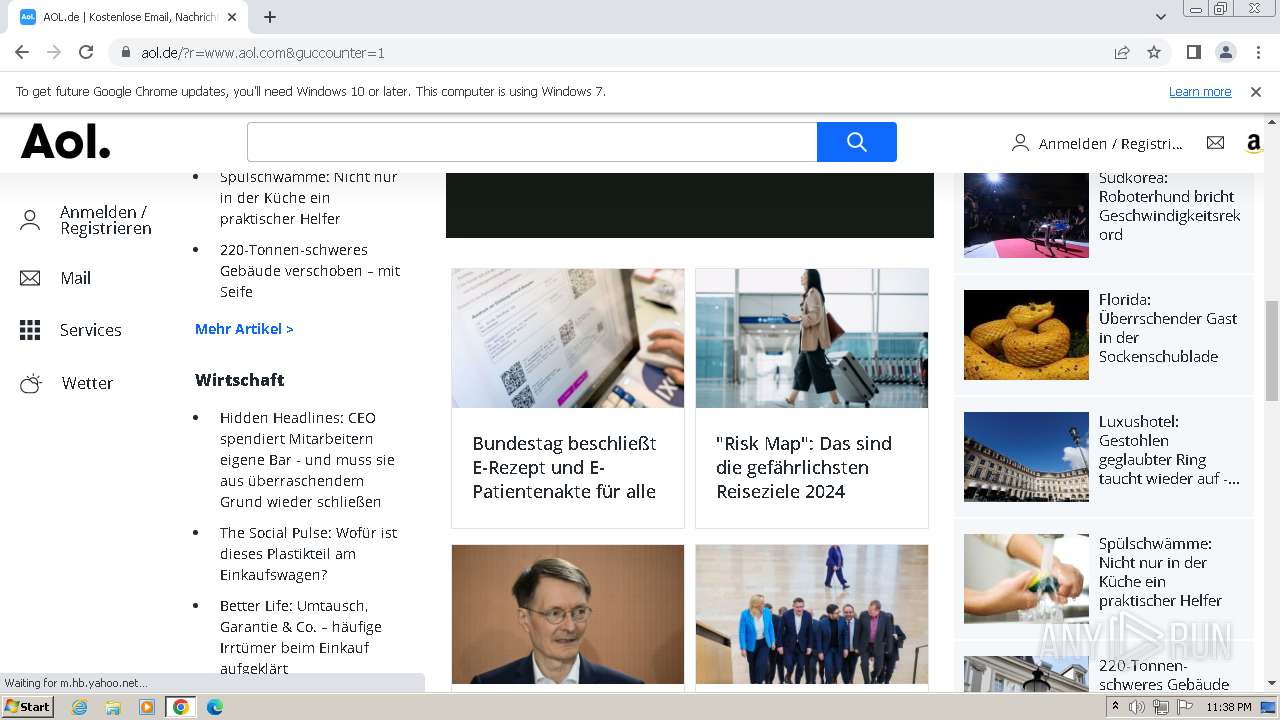The width and height of the screenshot is (1280, 720).
Task: Click the volume speaker tray icon
Action: pyautogui.click(x=1138, y=707)
